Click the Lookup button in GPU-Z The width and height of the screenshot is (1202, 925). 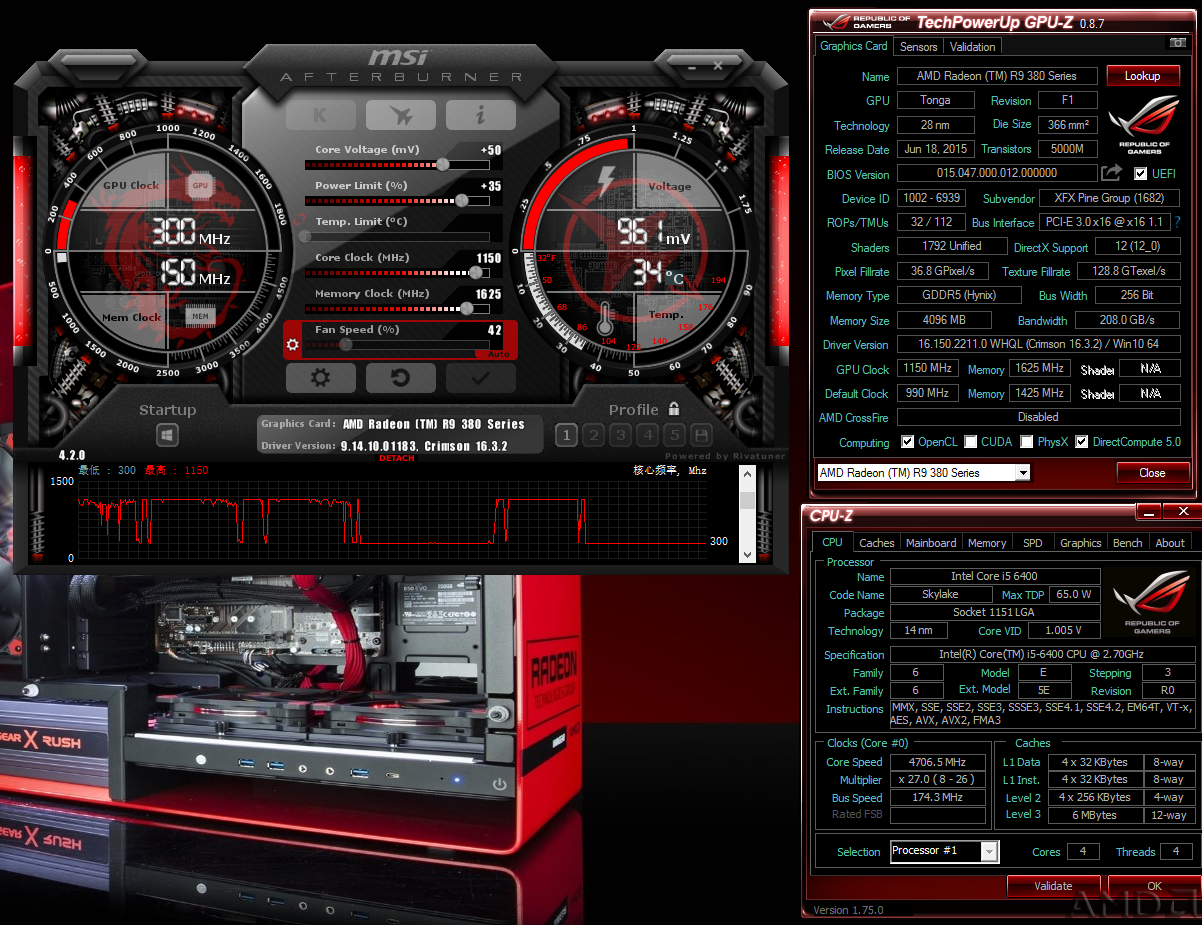tap(1142, 76)
